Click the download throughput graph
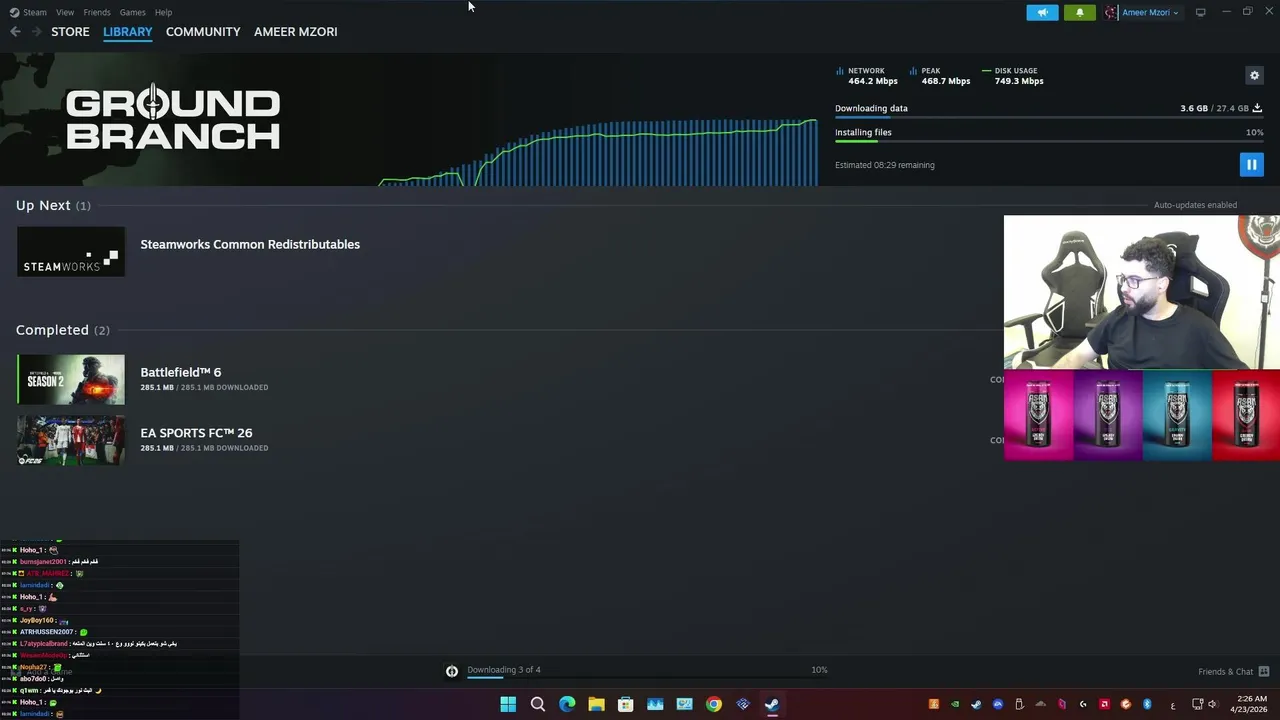Image resolution: width=1280 pixels, height=720 pixels. [598, 152]
